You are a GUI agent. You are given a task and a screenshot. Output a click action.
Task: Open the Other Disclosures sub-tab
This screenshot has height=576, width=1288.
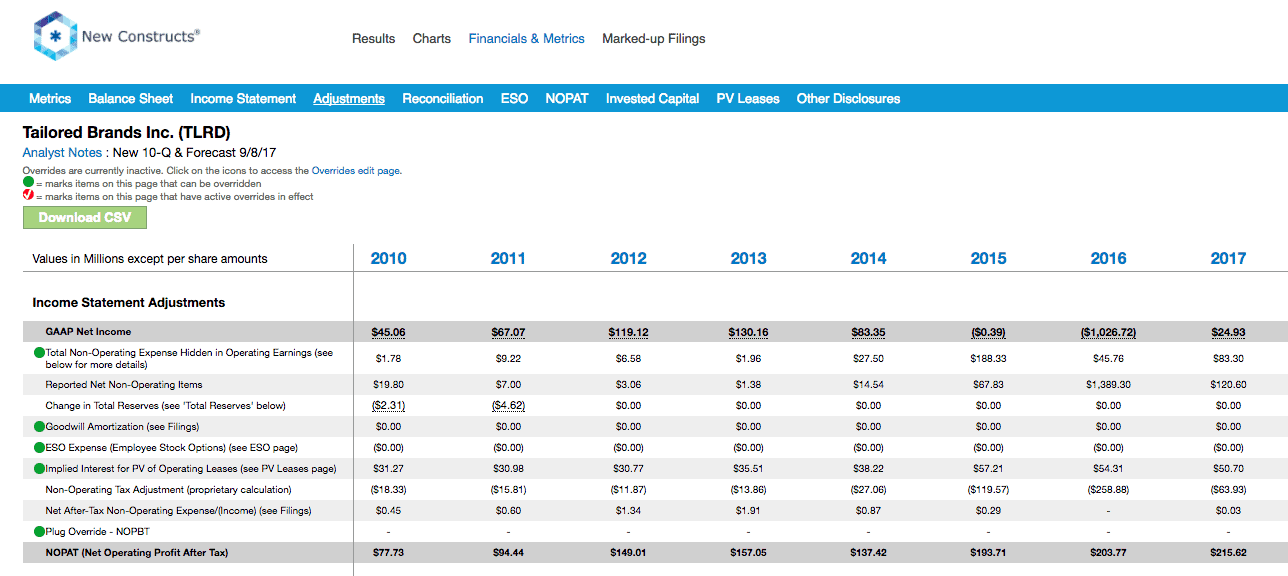tap(849, 98)
